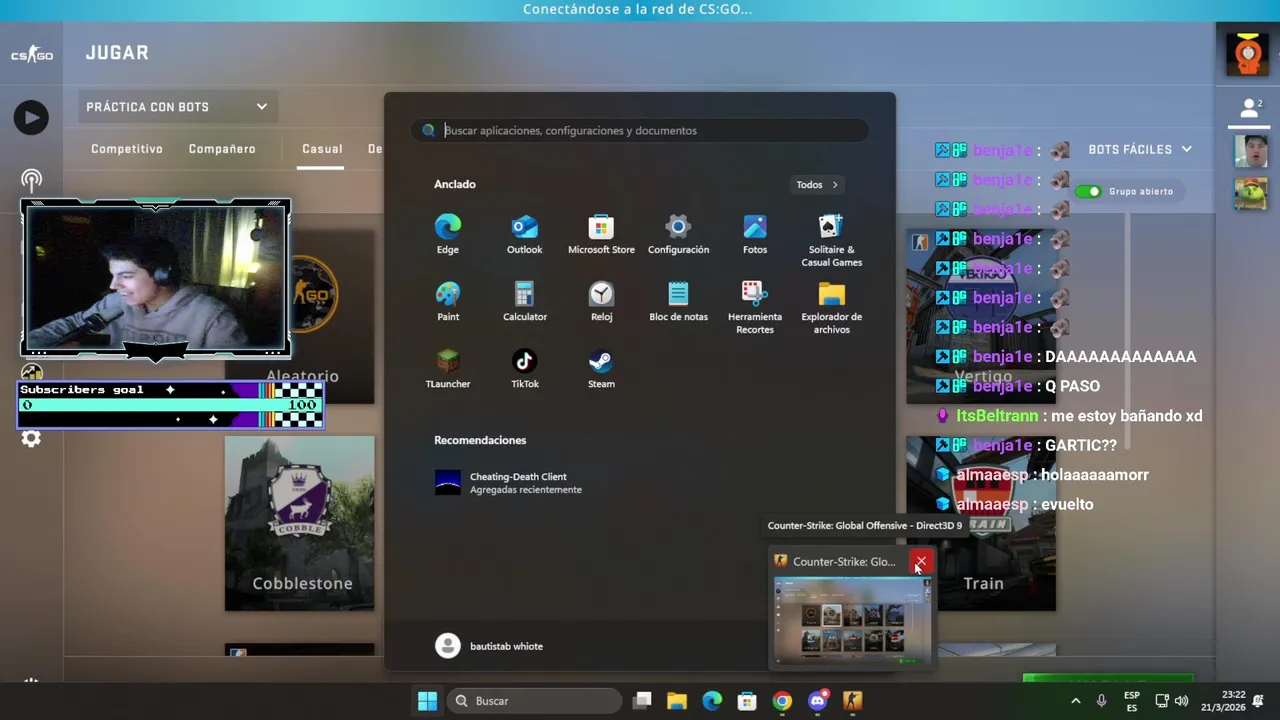Click Windows Start button on taskbar
Image resolution: width=1280 pixels, height=720 pixels.
[427, 701]
